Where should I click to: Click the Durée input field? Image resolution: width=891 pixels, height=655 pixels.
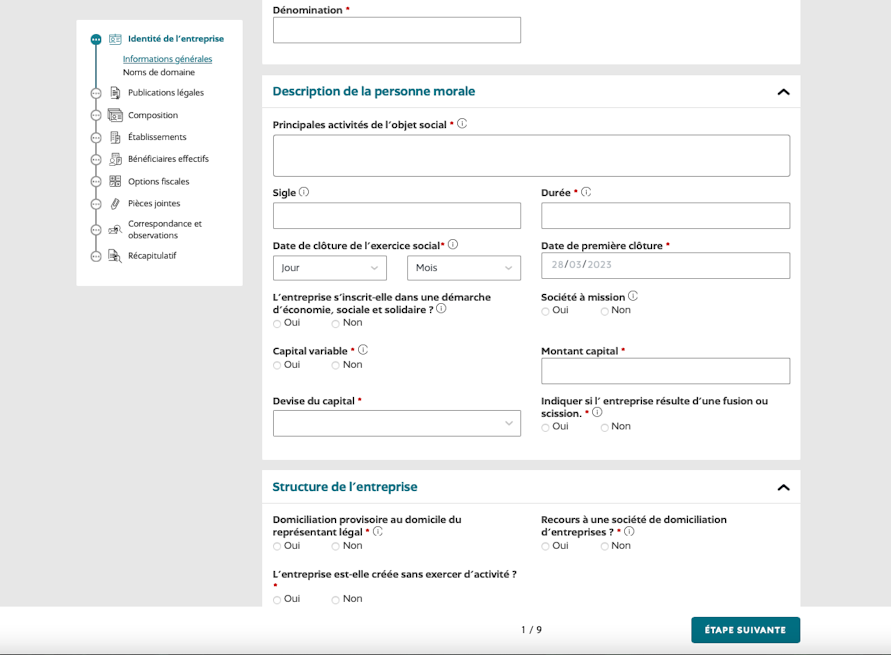point(665,216)
